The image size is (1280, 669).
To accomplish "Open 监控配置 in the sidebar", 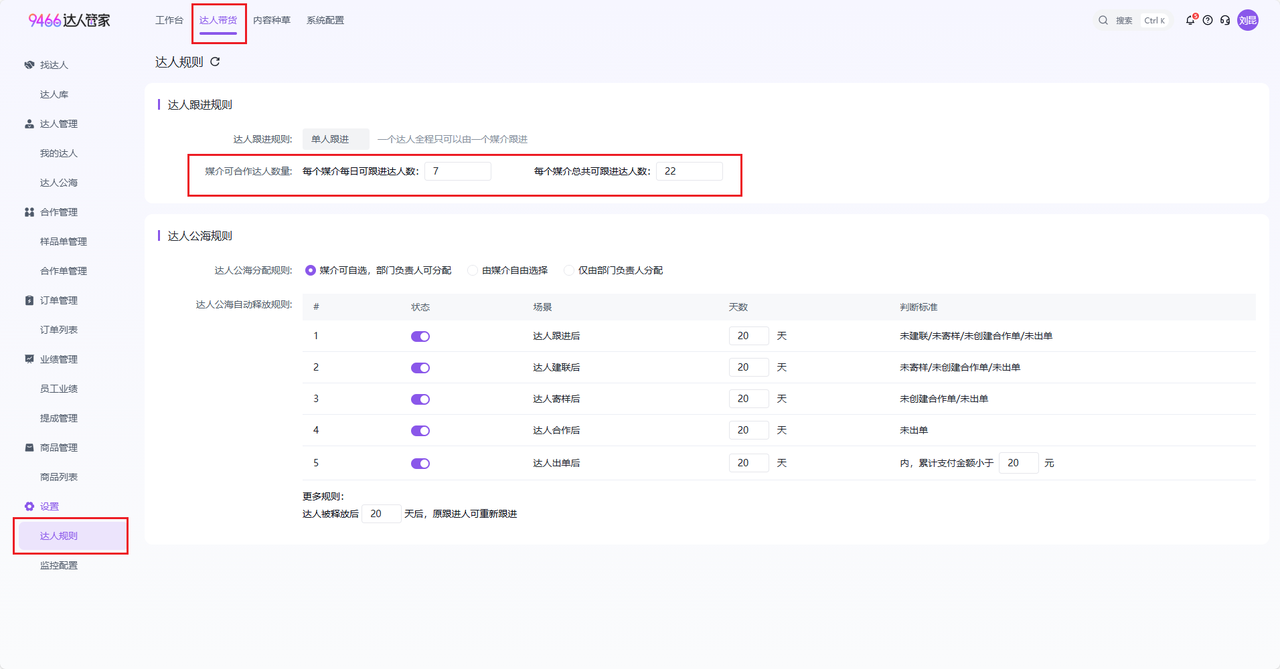I will (58, 565).
